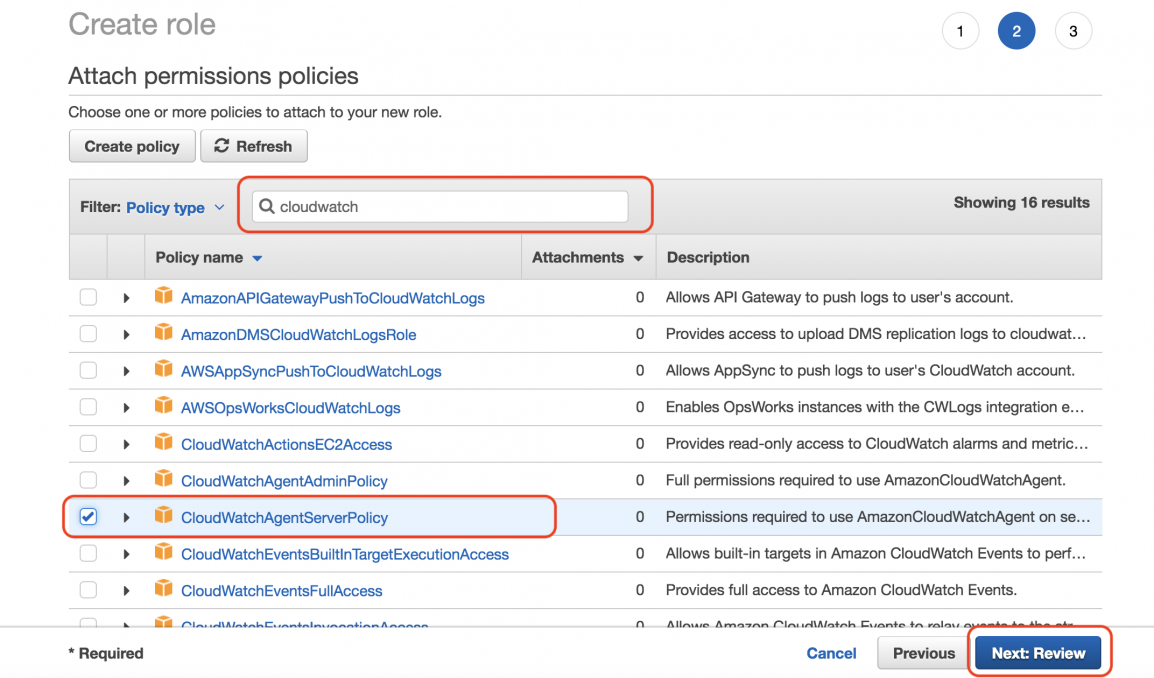The height and width of the screenshot is (678, 1154).
Task: Click the policy icon beside AWSAppSyncPushToCloudWatchLogs
Action: click(x=164, y=370)
